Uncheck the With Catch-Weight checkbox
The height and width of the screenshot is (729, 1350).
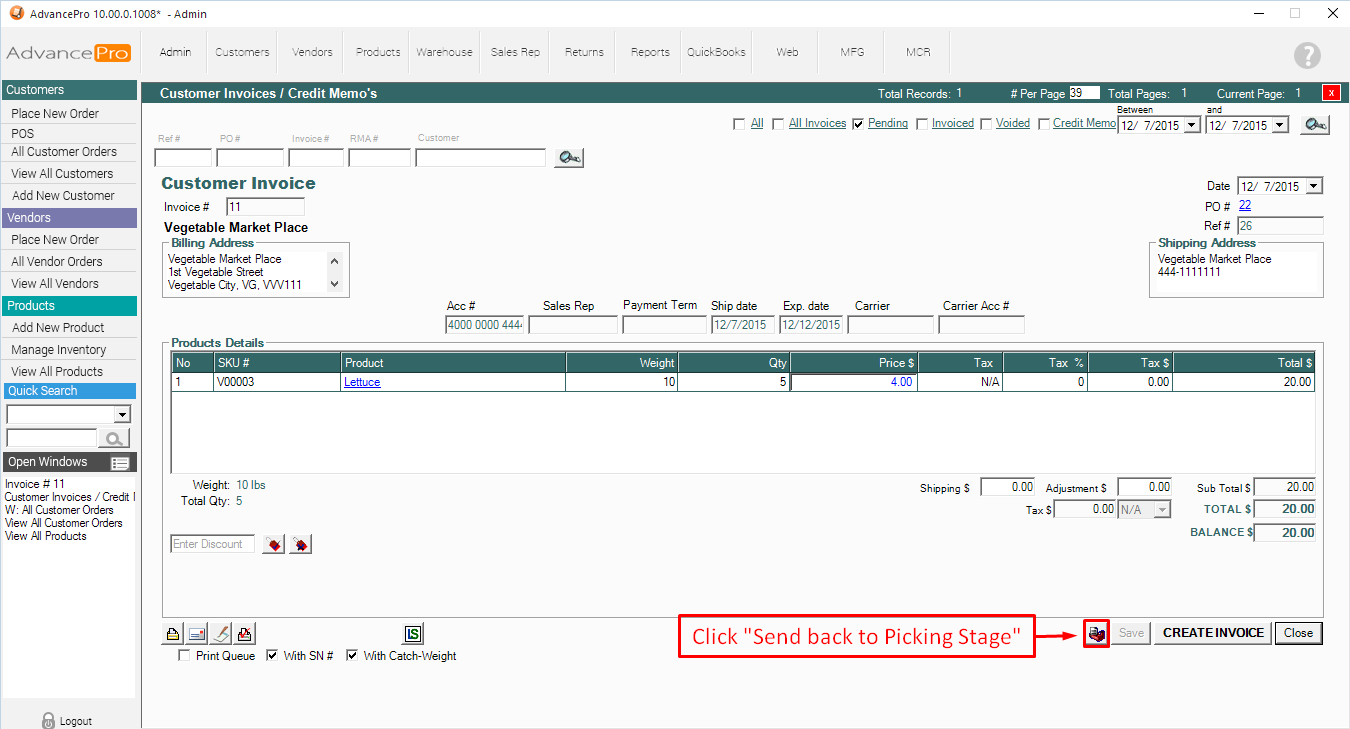tap(352, 656)
